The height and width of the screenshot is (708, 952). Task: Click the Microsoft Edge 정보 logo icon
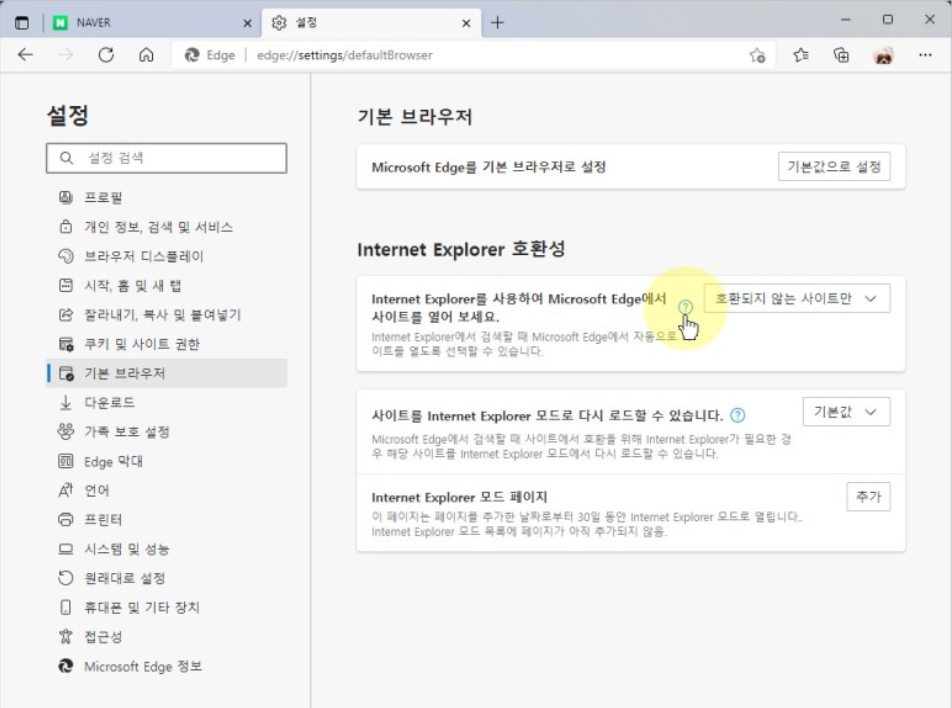[x=66, y=666]
